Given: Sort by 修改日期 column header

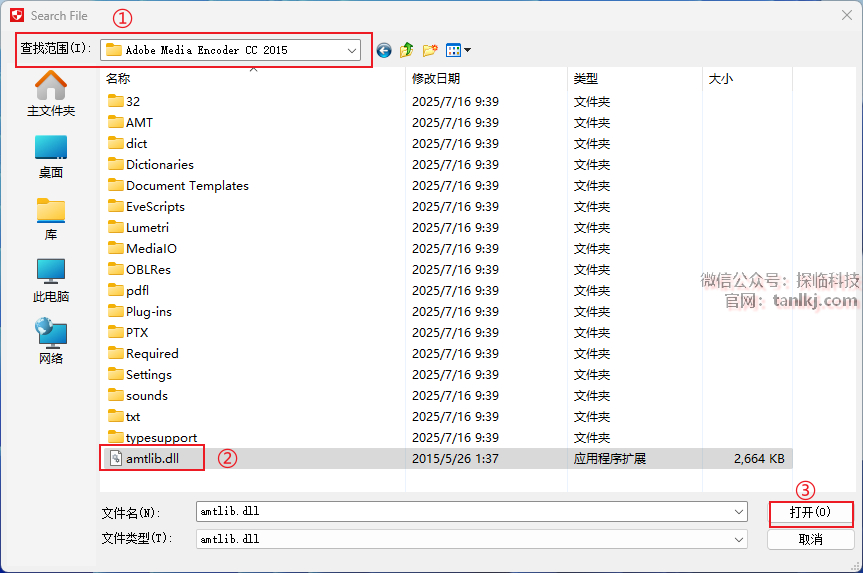Looking at the screenshot, I should coord(486,79).
